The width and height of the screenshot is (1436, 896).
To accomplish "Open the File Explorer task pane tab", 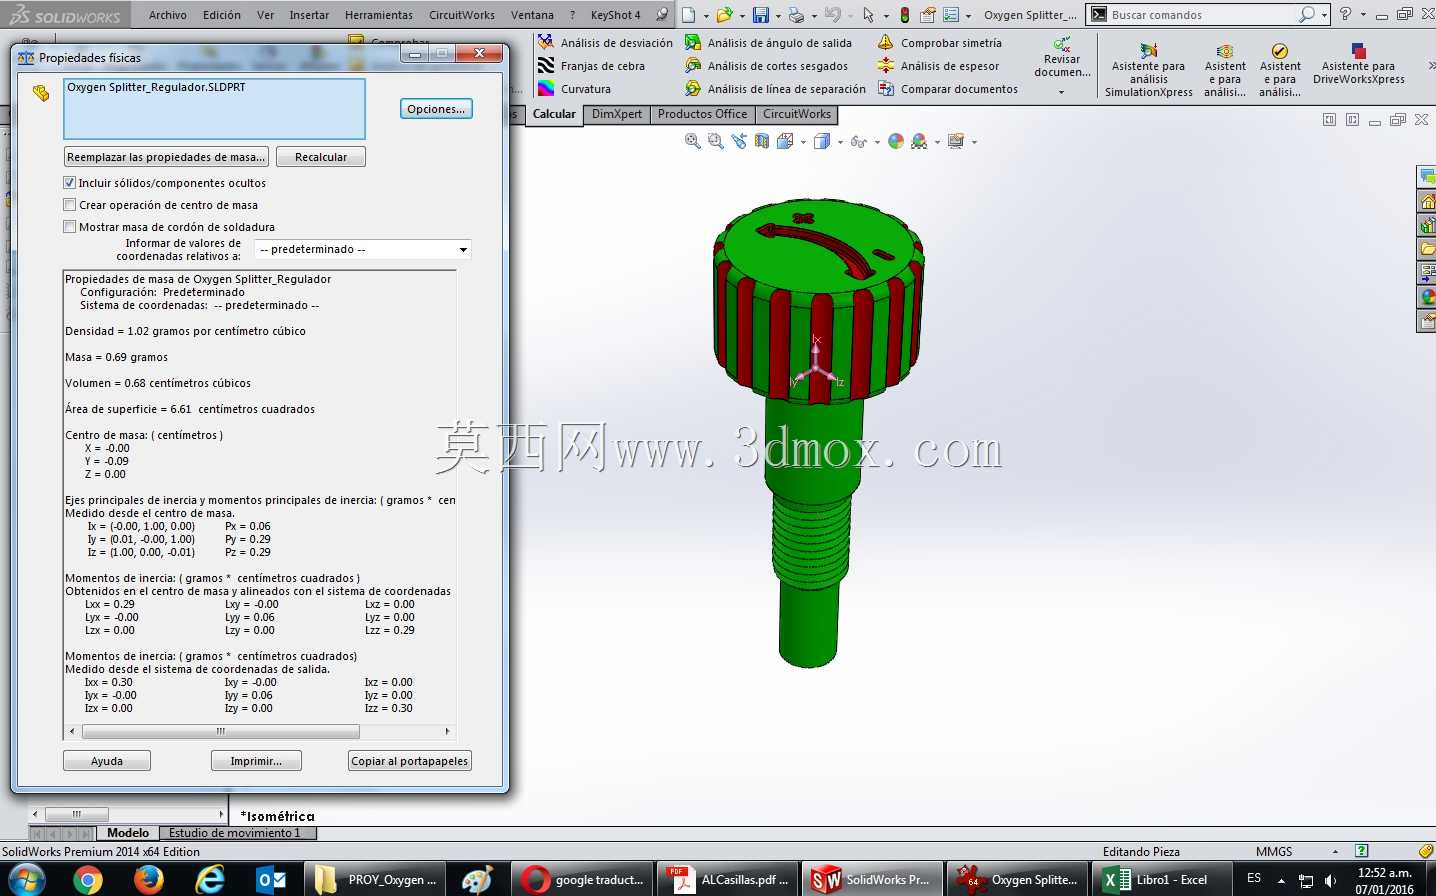I will (x=1427, y=249).
